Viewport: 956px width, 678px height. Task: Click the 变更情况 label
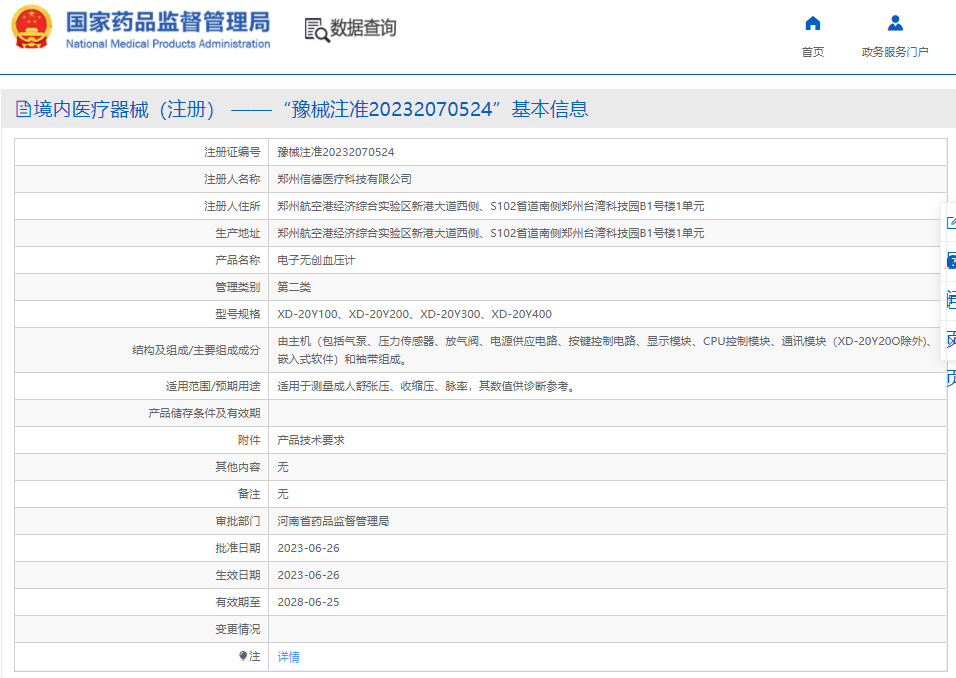[x=238, y=629]
